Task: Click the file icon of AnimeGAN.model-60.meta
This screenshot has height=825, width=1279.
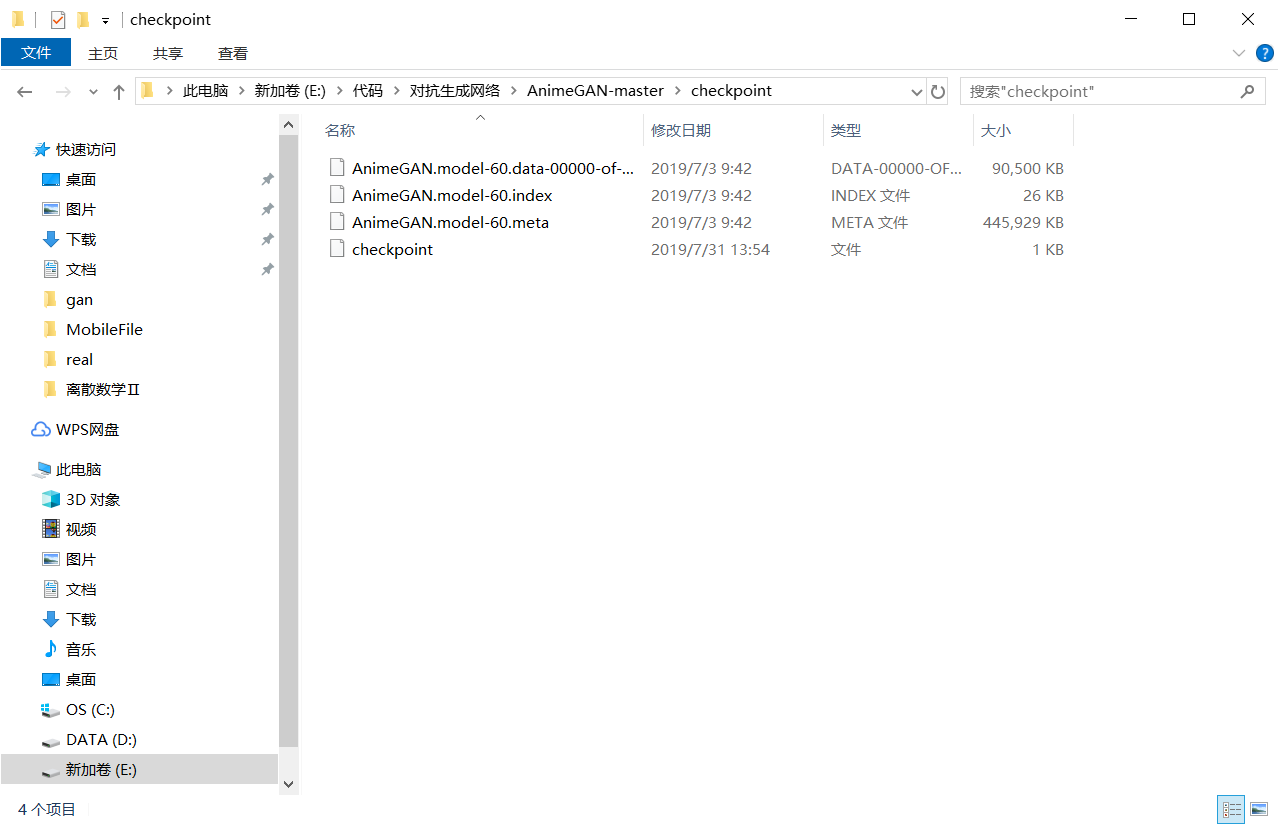Action: [x=337, y=222]
